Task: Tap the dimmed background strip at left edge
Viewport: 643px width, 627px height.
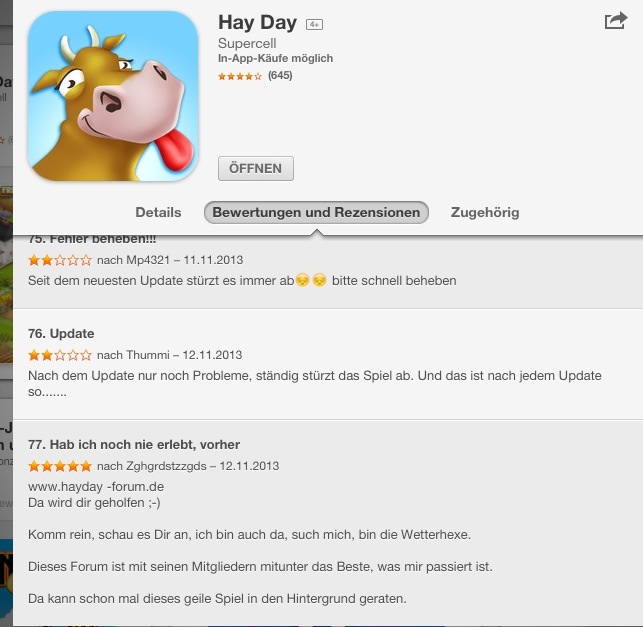Action: click(x=6, y=313)
